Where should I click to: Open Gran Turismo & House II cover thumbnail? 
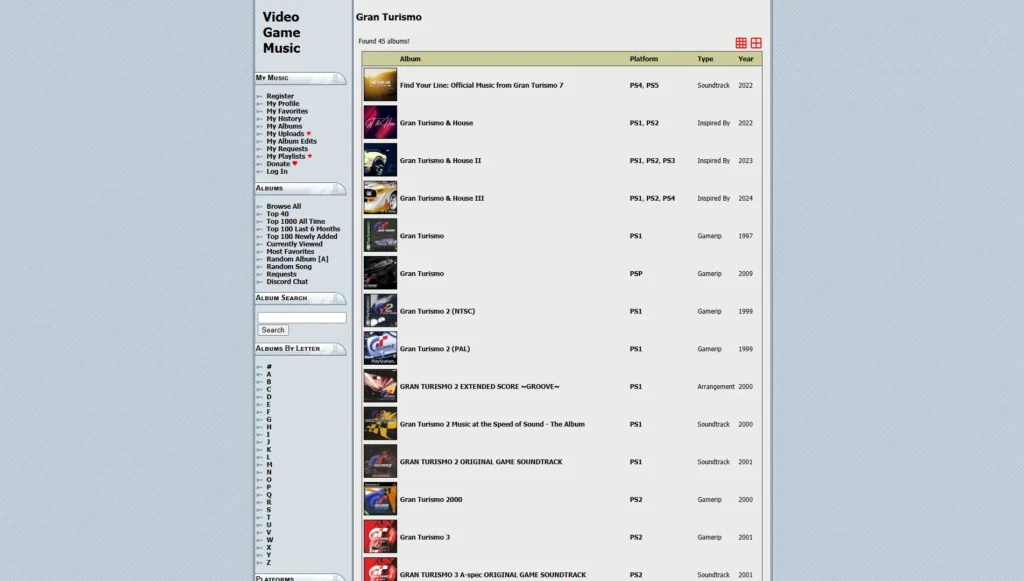point(380,161)
